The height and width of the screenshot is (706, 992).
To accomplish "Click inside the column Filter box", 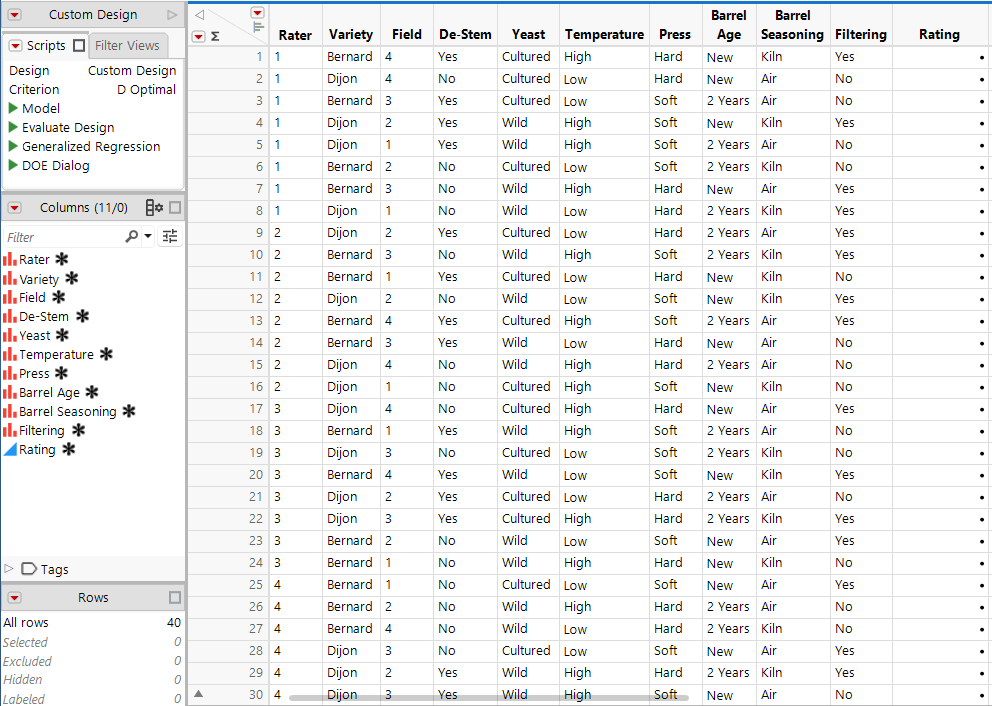I will click(60, 236).
